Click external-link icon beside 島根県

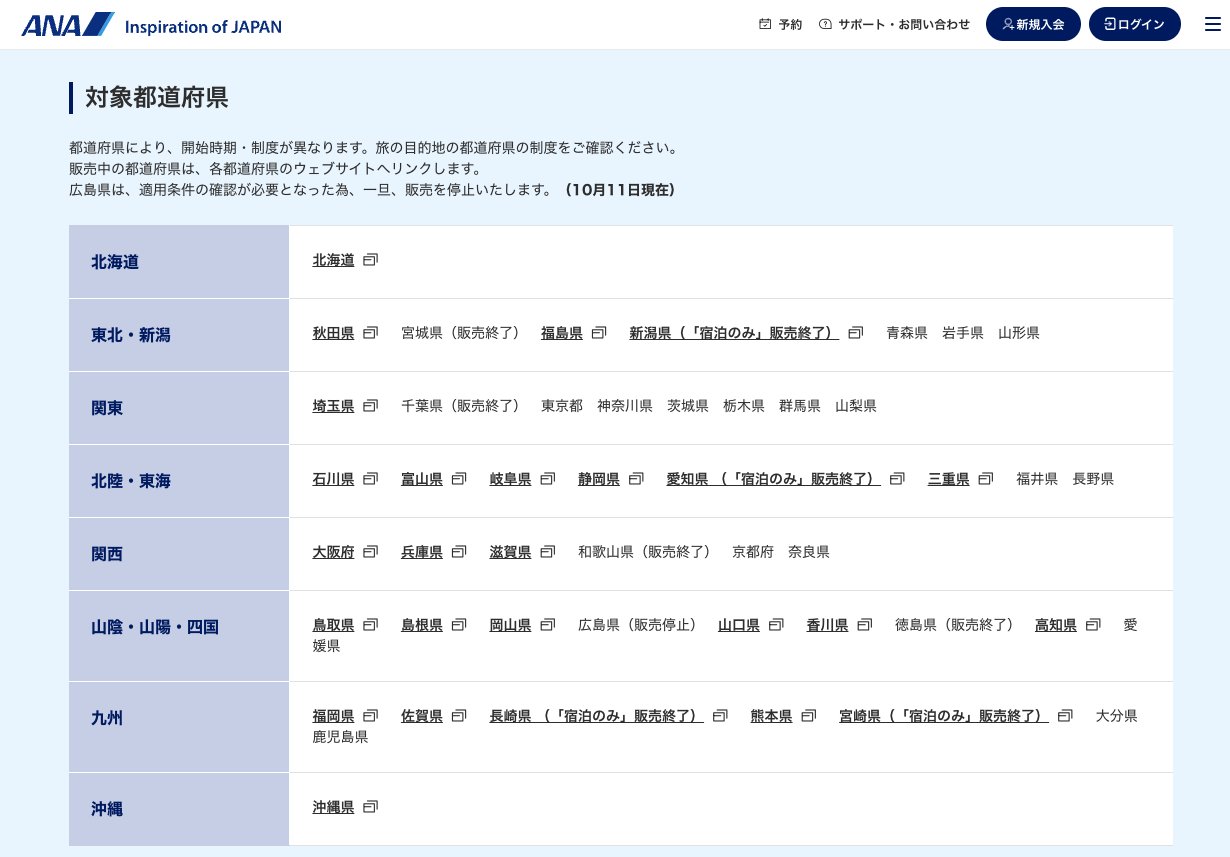coord(460,625)
